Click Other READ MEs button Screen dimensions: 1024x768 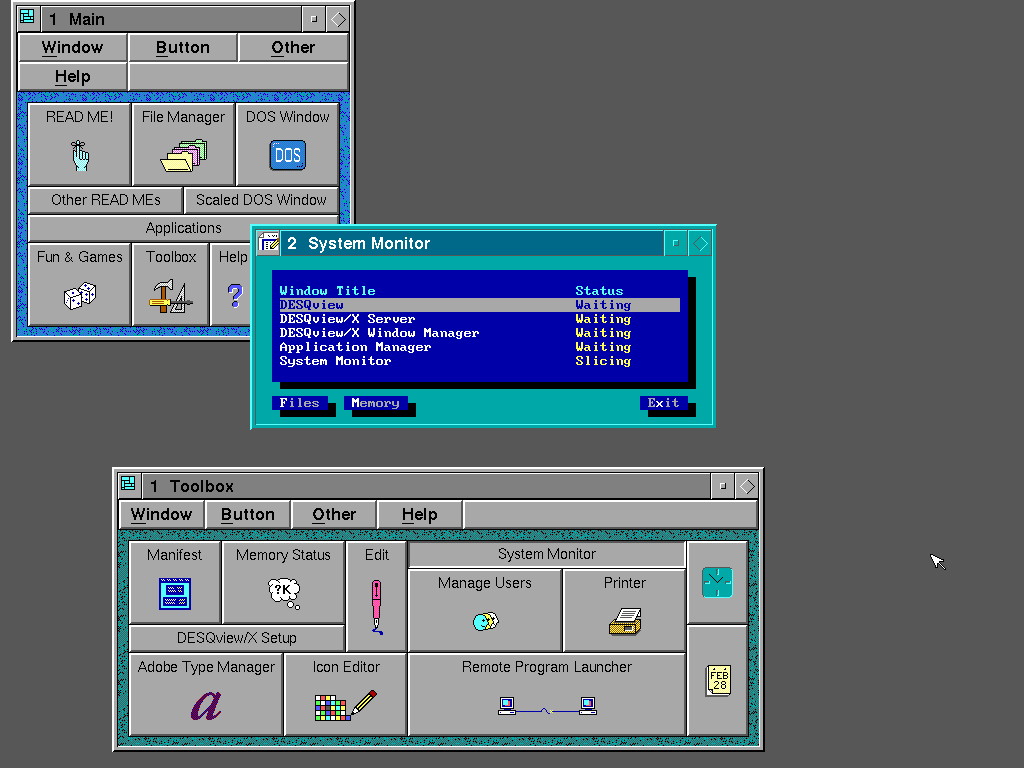pyautogui.click(x=106, y=200)
